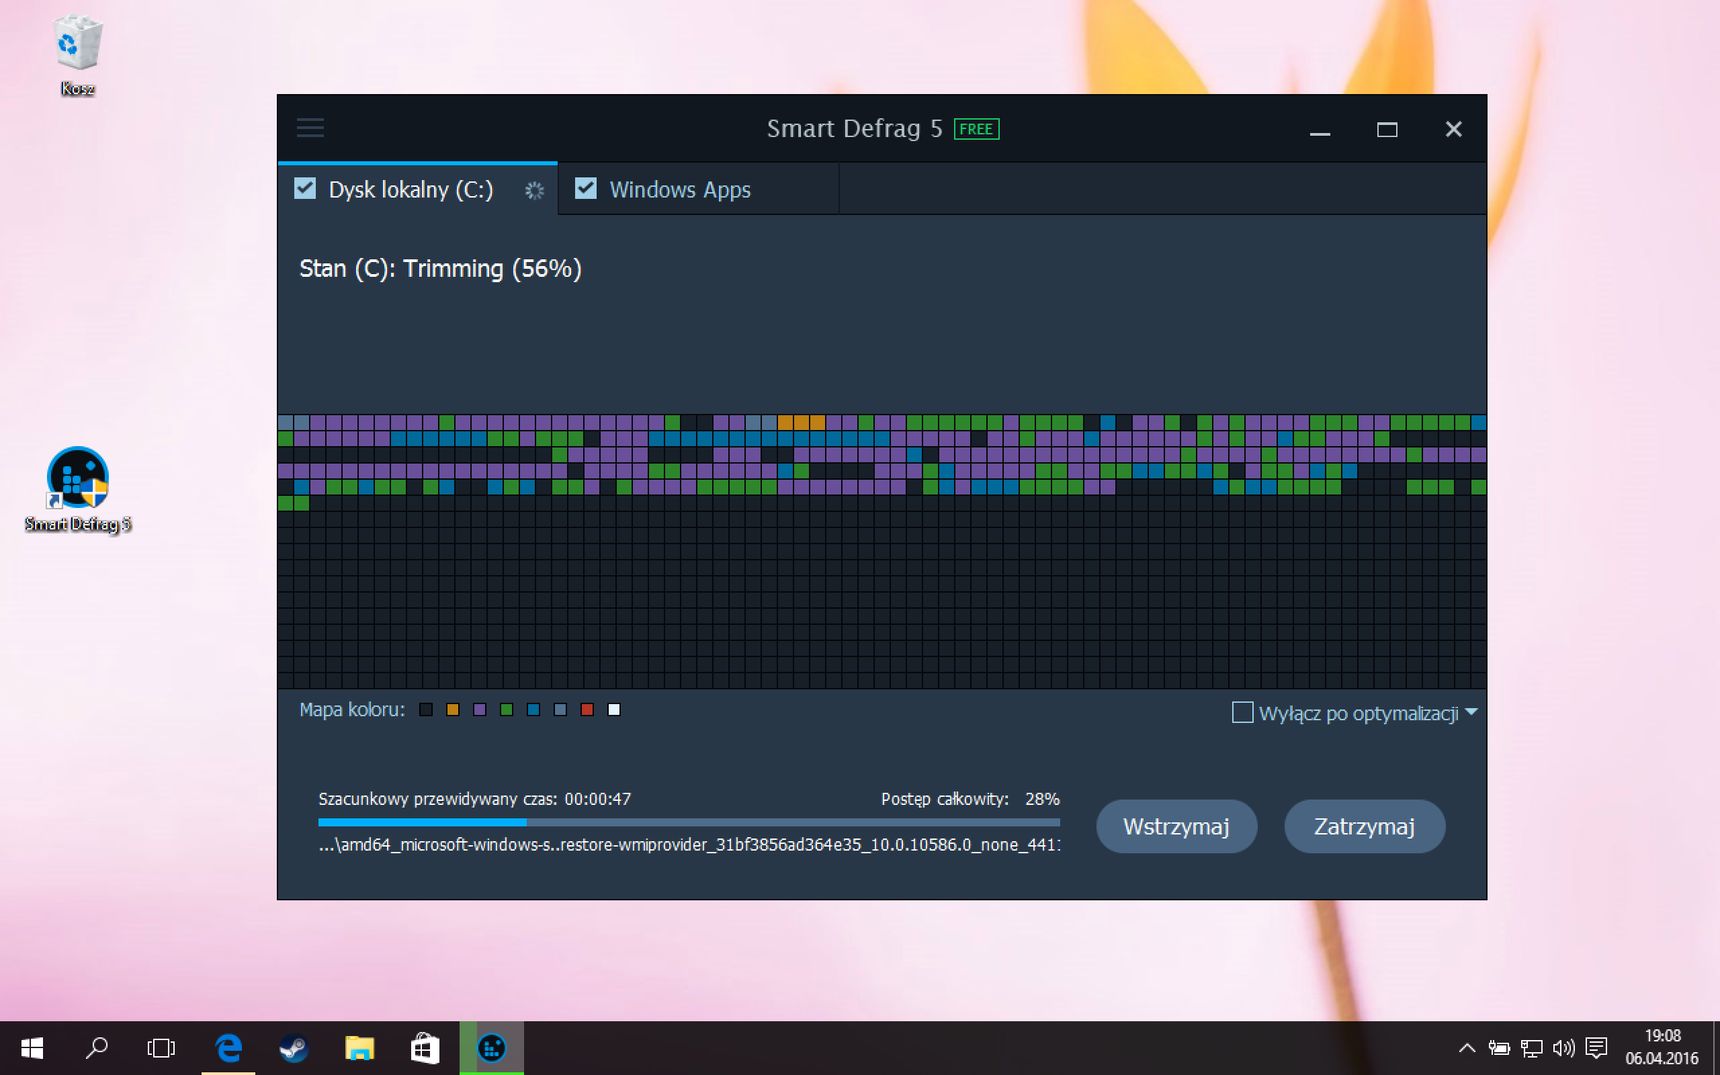Open File Explorer from the taskbar
This screenshot has width=1720, height=1075.
click(x=359, y=1048)
